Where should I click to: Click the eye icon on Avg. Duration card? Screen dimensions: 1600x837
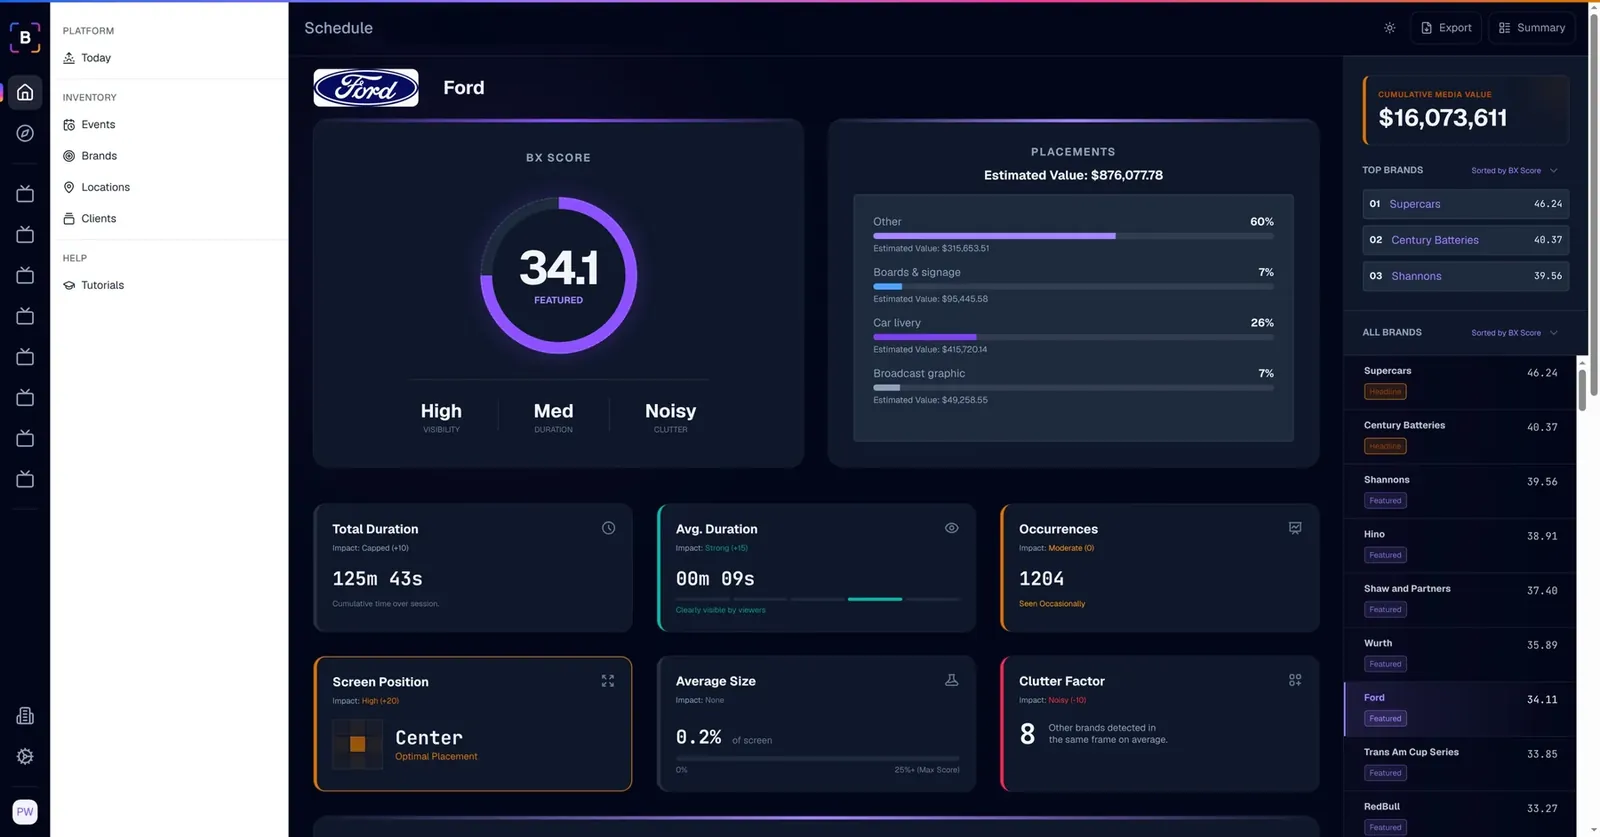[x=952, y=528]
